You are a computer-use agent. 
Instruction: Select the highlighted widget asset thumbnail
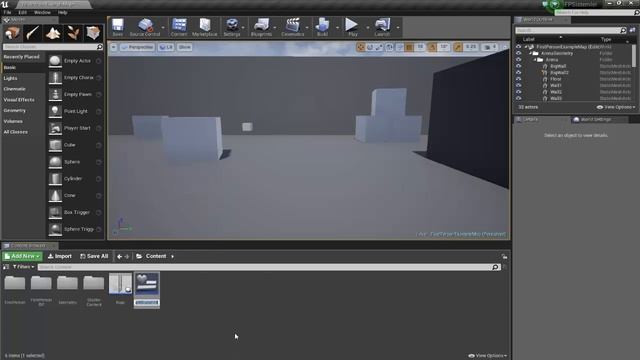[147, 284]
